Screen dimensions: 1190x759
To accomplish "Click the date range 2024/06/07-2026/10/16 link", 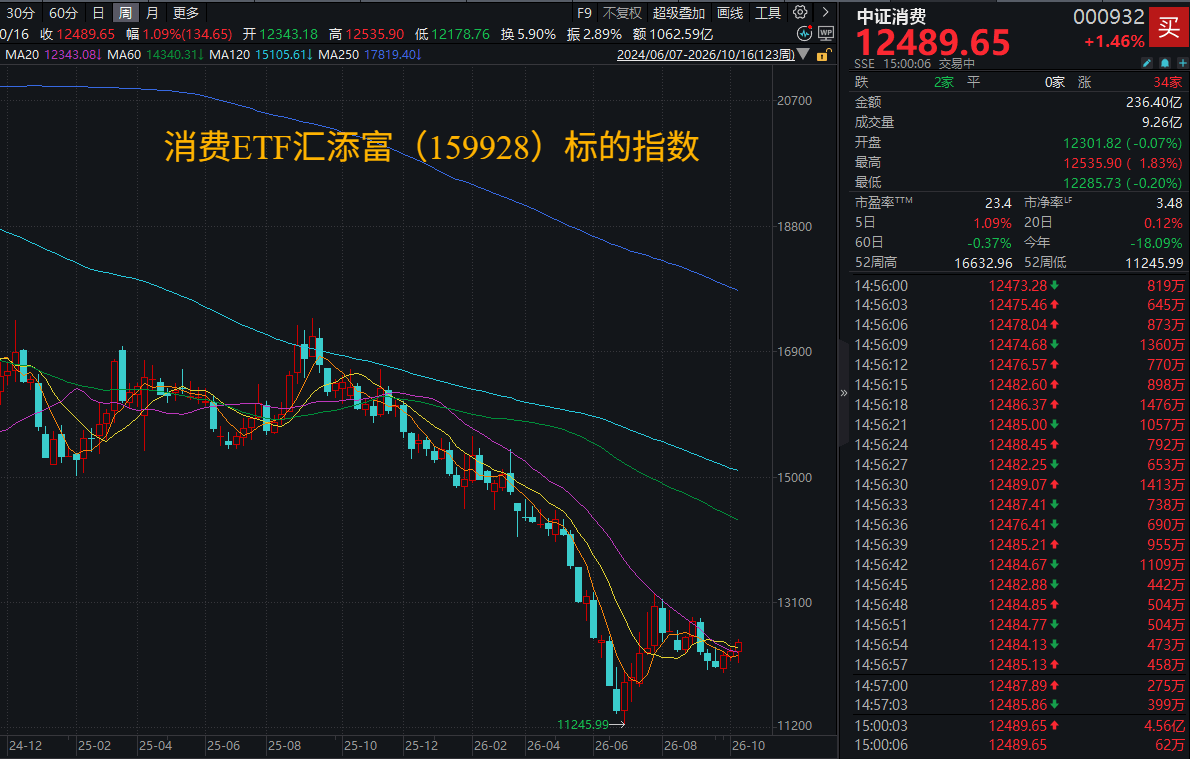I will click(706, 55).
